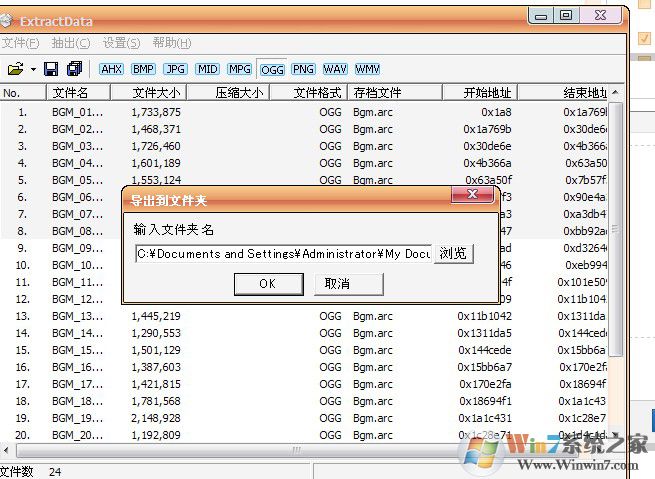The width and height of the screenshot is (655, 479).
Task: Open the 帮助(H) menu
Action: [x=172, y=43]
